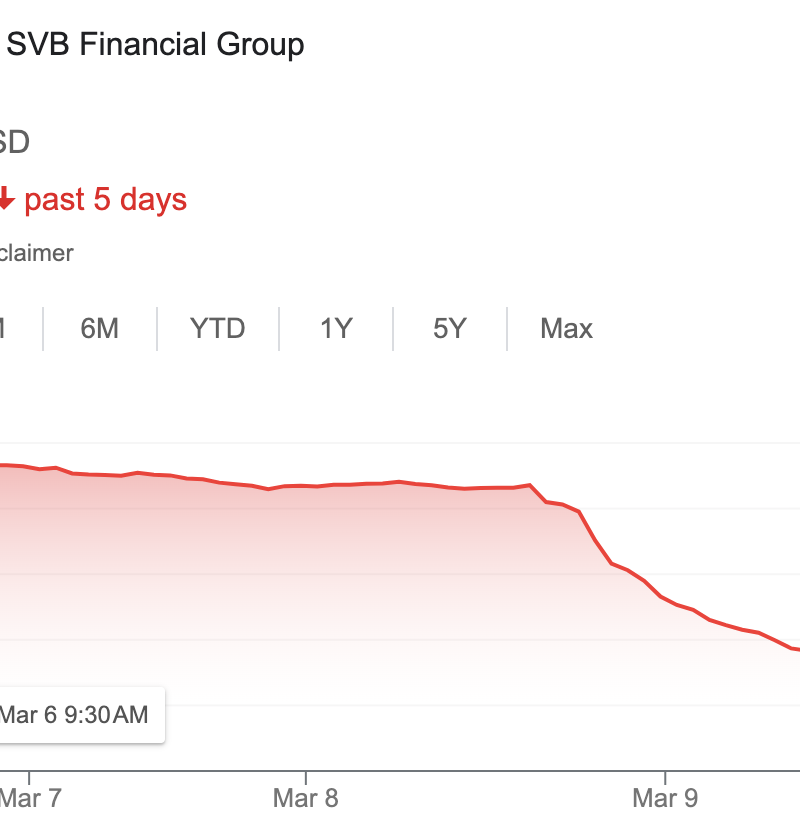Select the 6M time range tab
800x838 pixels.
(99, 328)
